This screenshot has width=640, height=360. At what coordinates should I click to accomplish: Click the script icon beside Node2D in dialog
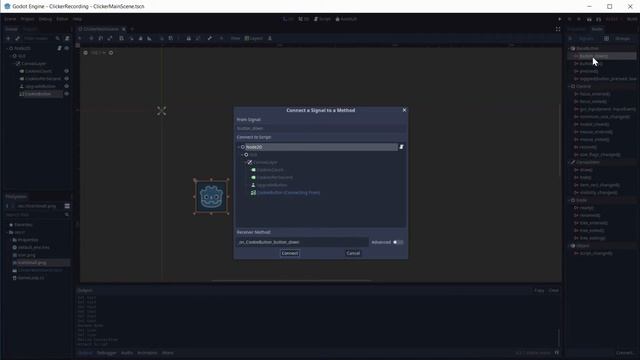[x=401, y=147]
